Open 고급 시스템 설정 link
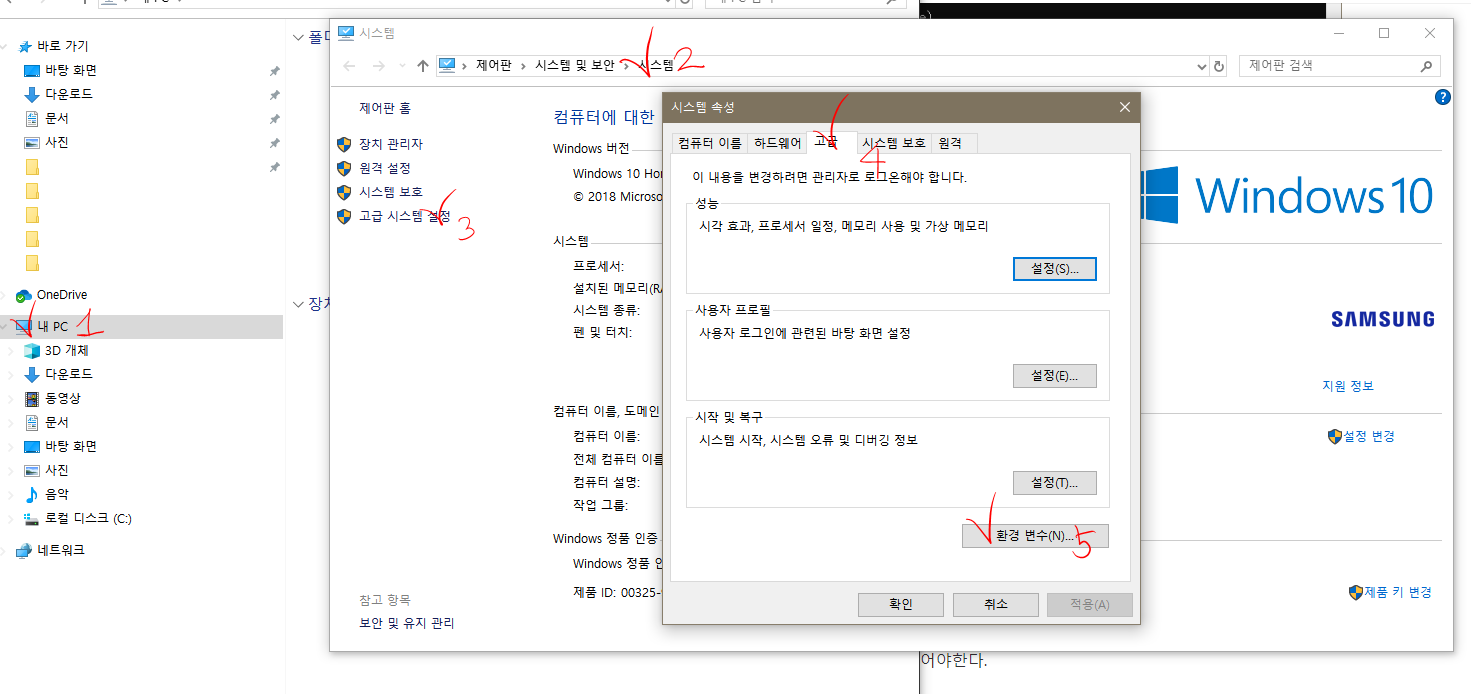The width and height of the screenshot is (1471, 694). pos(405,216)
